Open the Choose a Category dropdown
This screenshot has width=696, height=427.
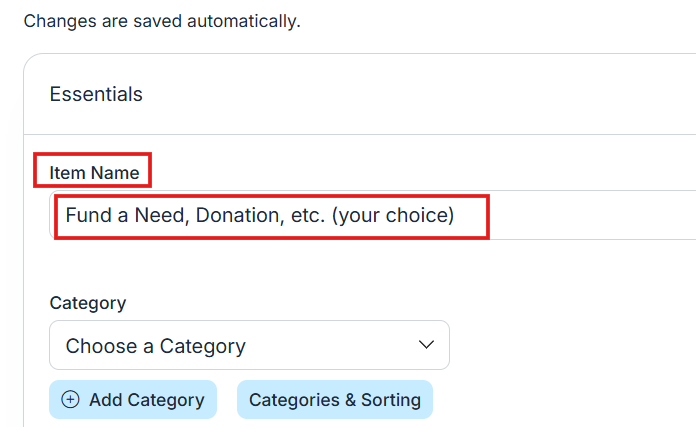249,346
